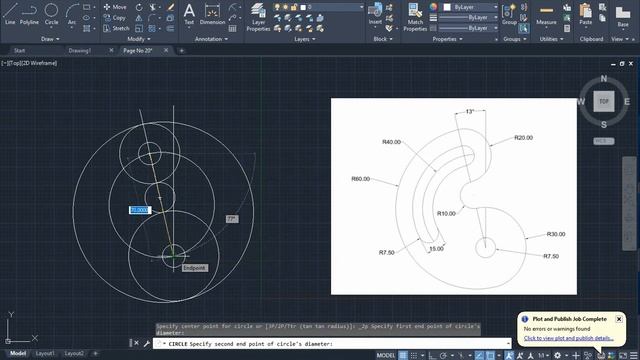Click the Group icon
640x360 pixels.
coord(509,13)
